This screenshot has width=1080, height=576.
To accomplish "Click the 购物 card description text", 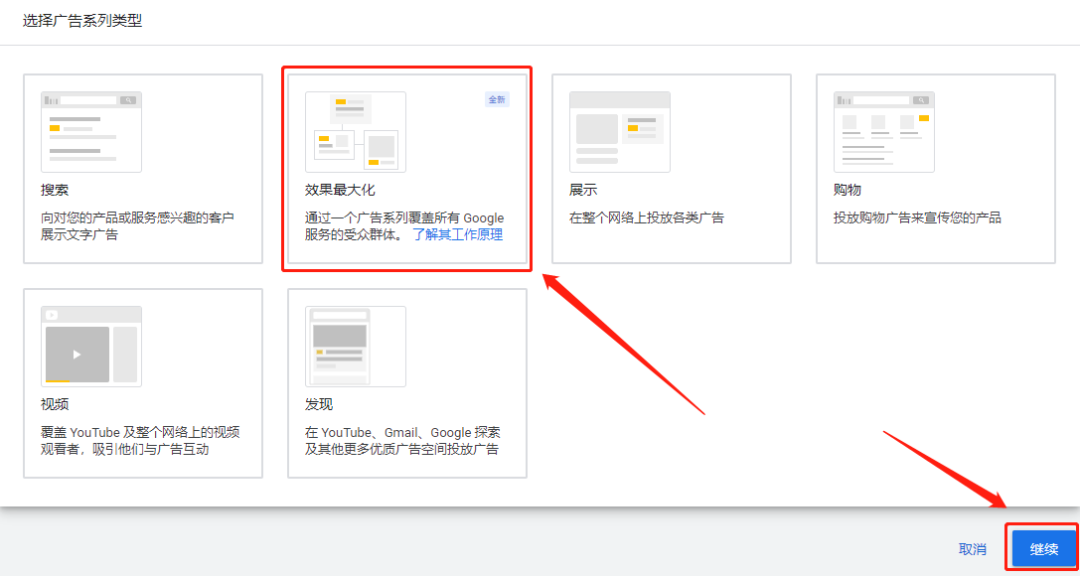I will point(917,217).
